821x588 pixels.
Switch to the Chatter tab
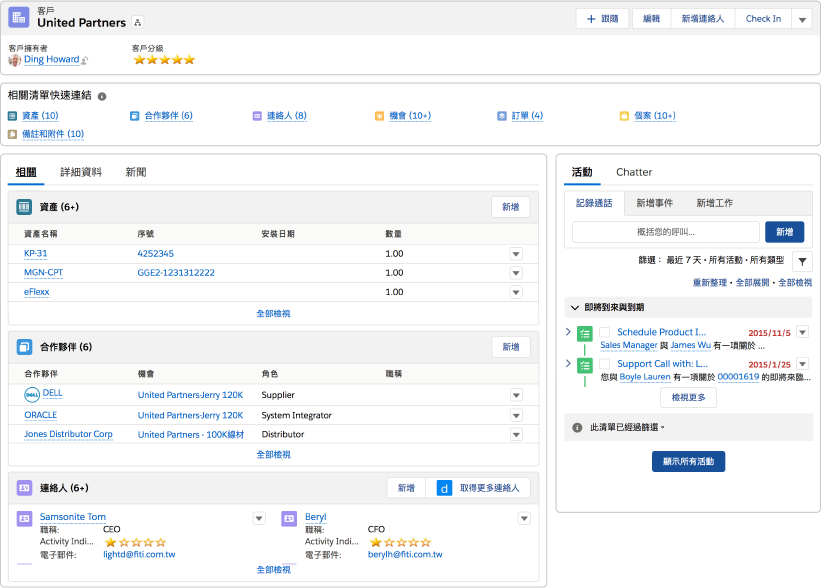634,172
